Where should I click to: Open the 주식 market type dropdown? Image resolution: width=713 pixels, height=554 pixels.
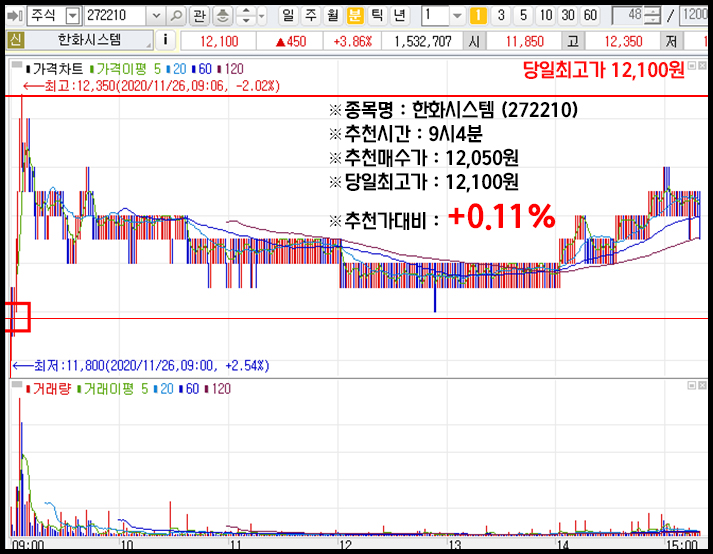pos(72,16)
